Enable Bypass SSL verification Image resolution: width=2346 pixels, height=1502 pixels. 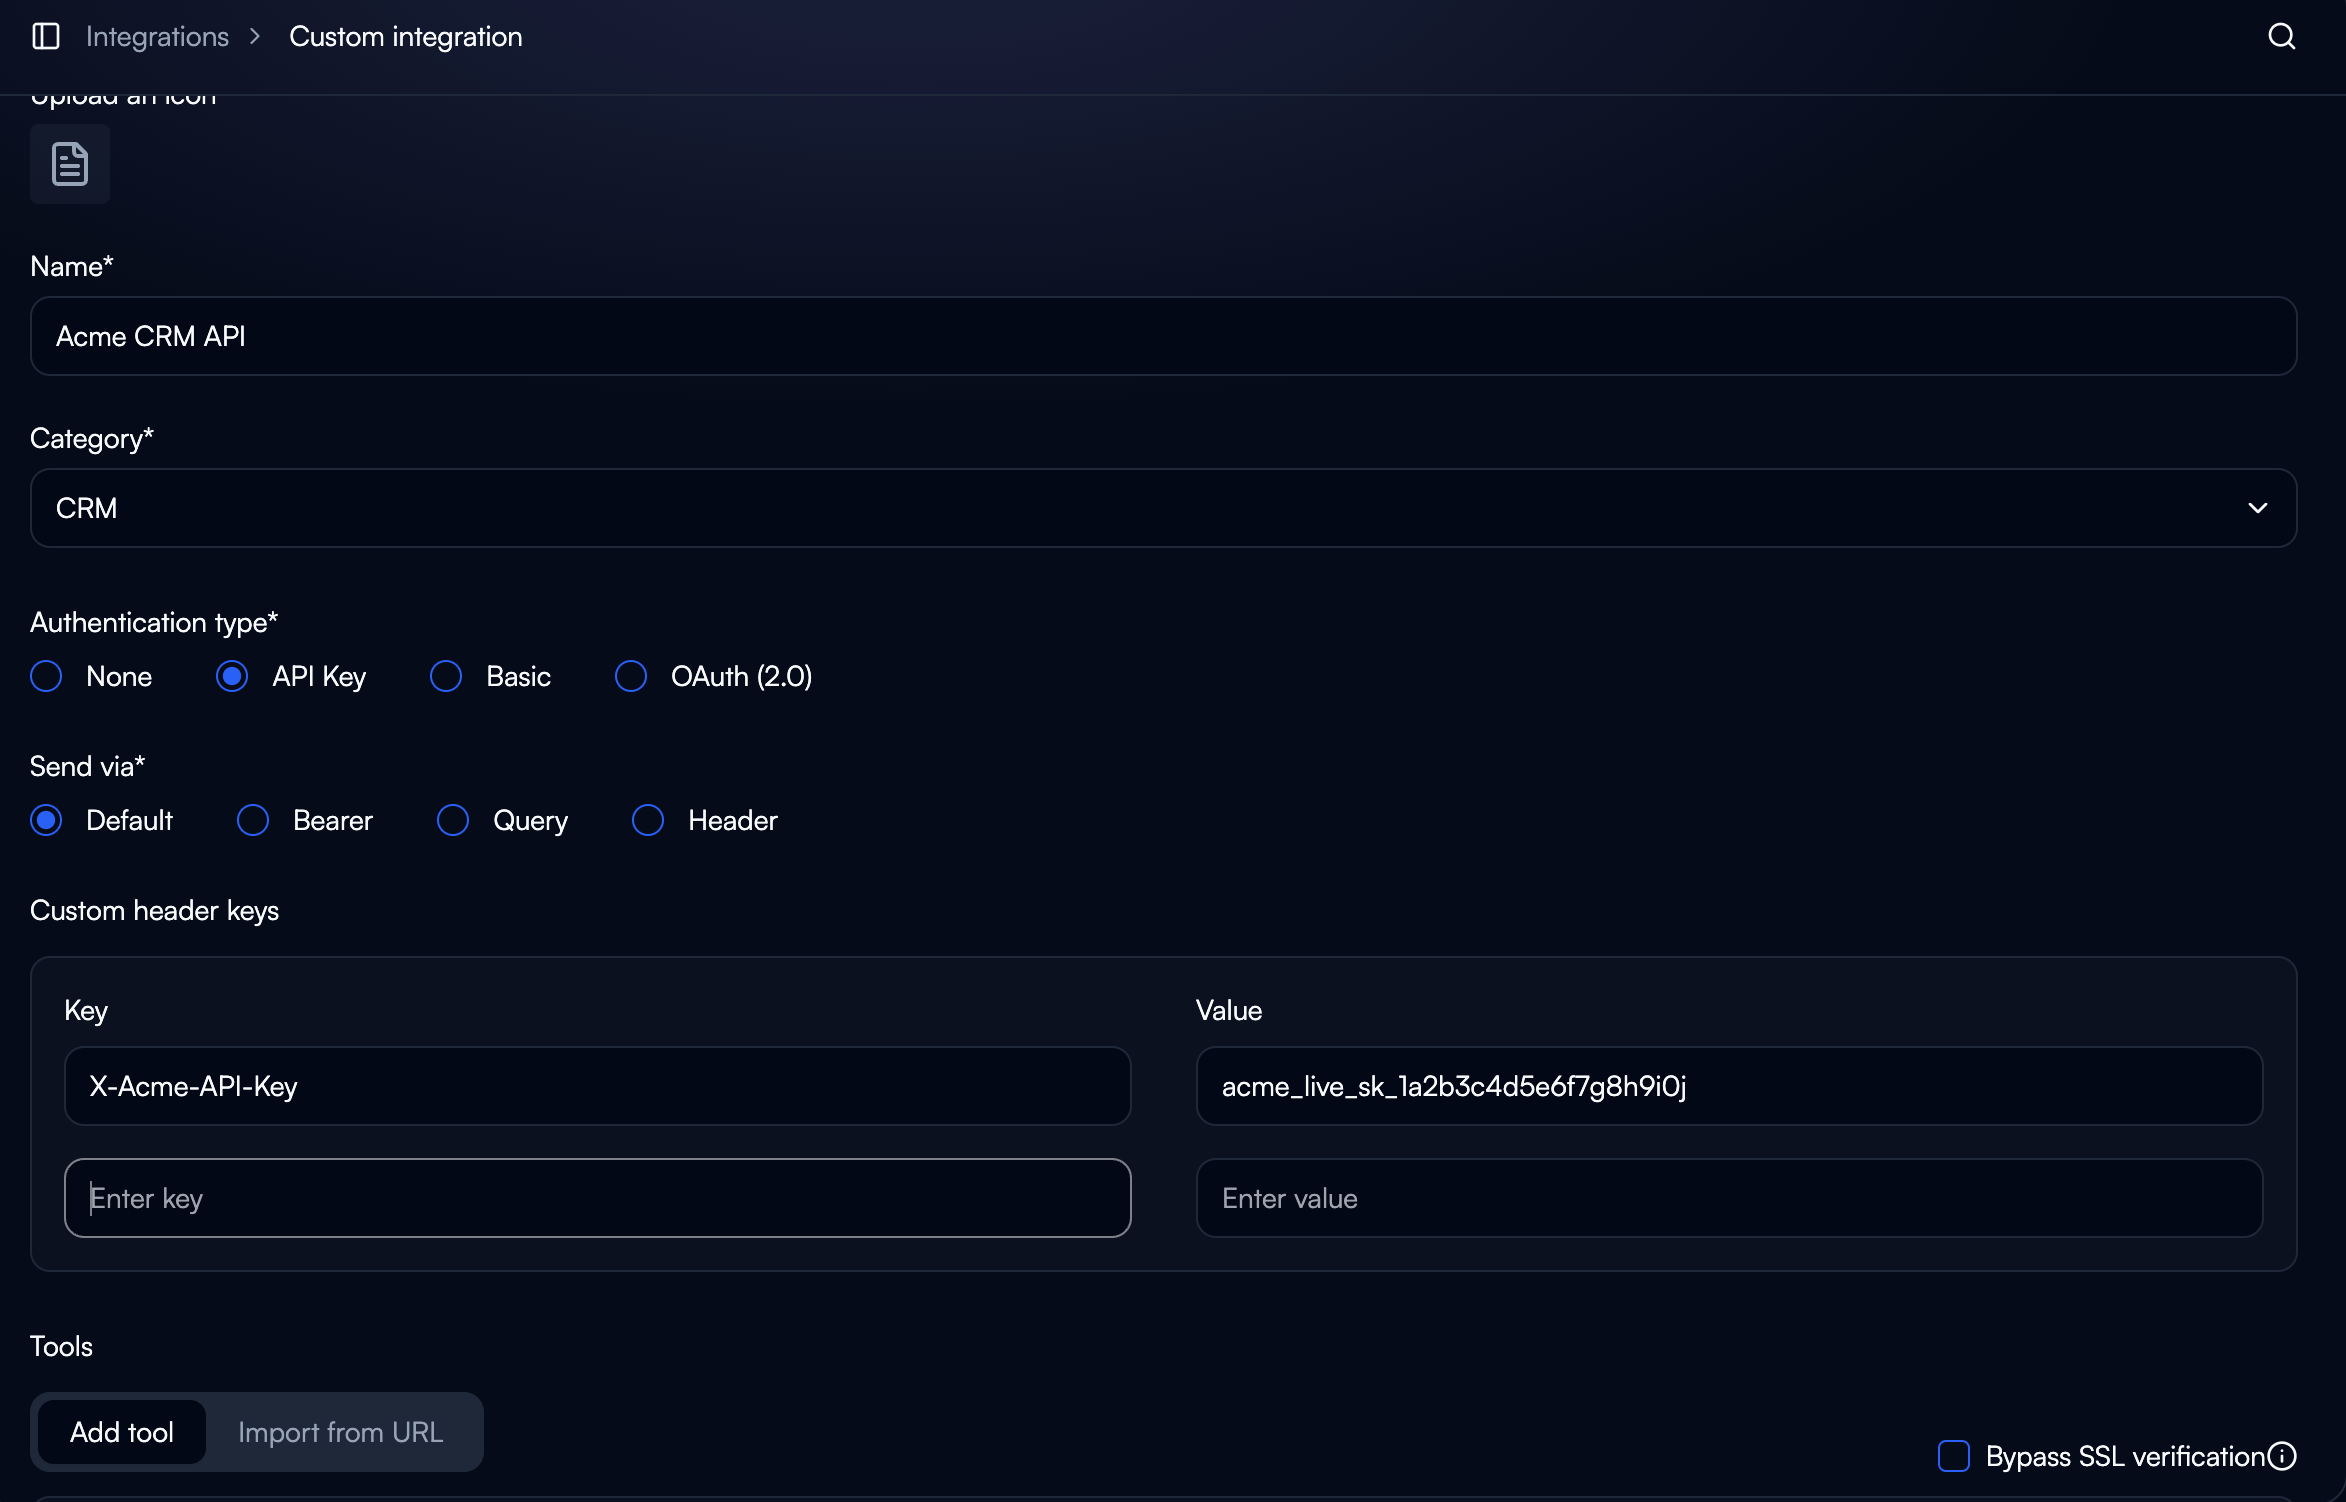pos(1953,1456)
